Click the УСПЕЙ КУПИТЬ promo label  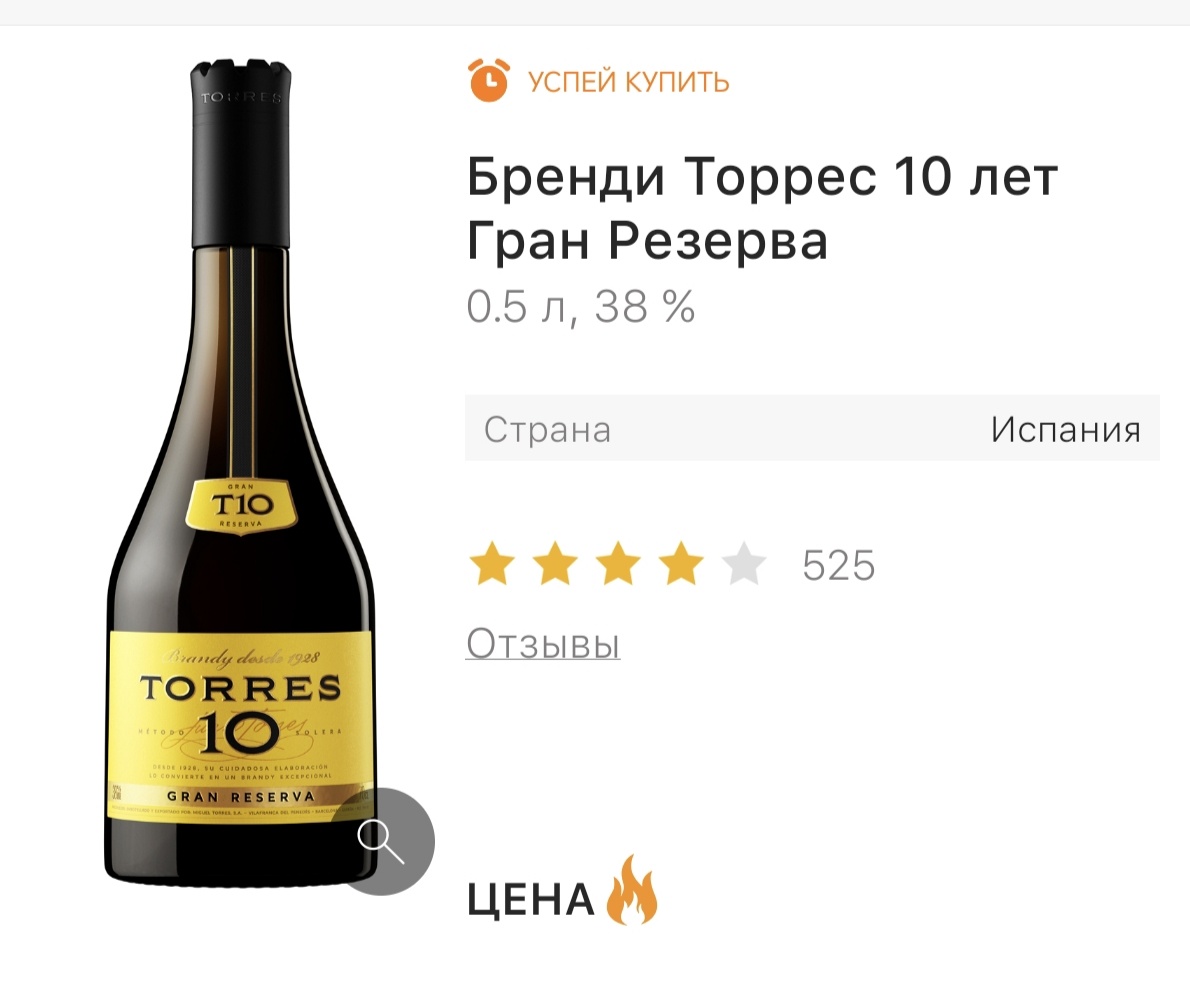tap(628, 81)
